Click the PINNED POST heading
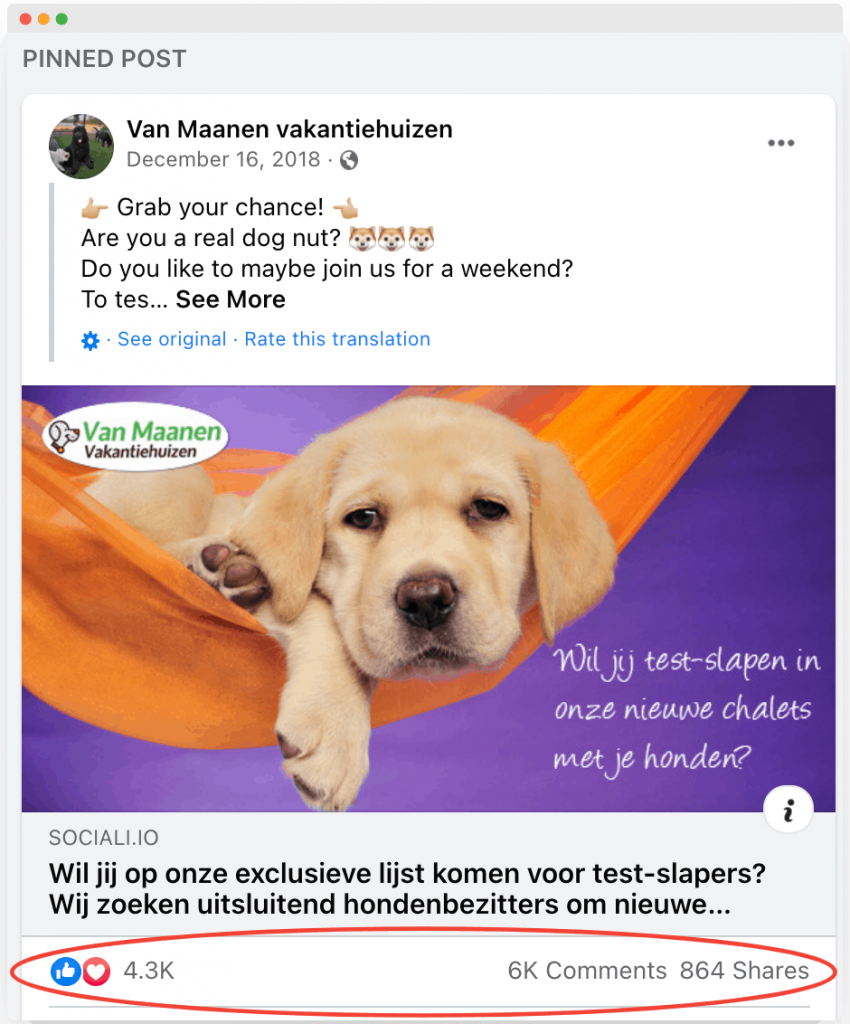This screenshot has width=850, height=1024. tap(104, 59)
